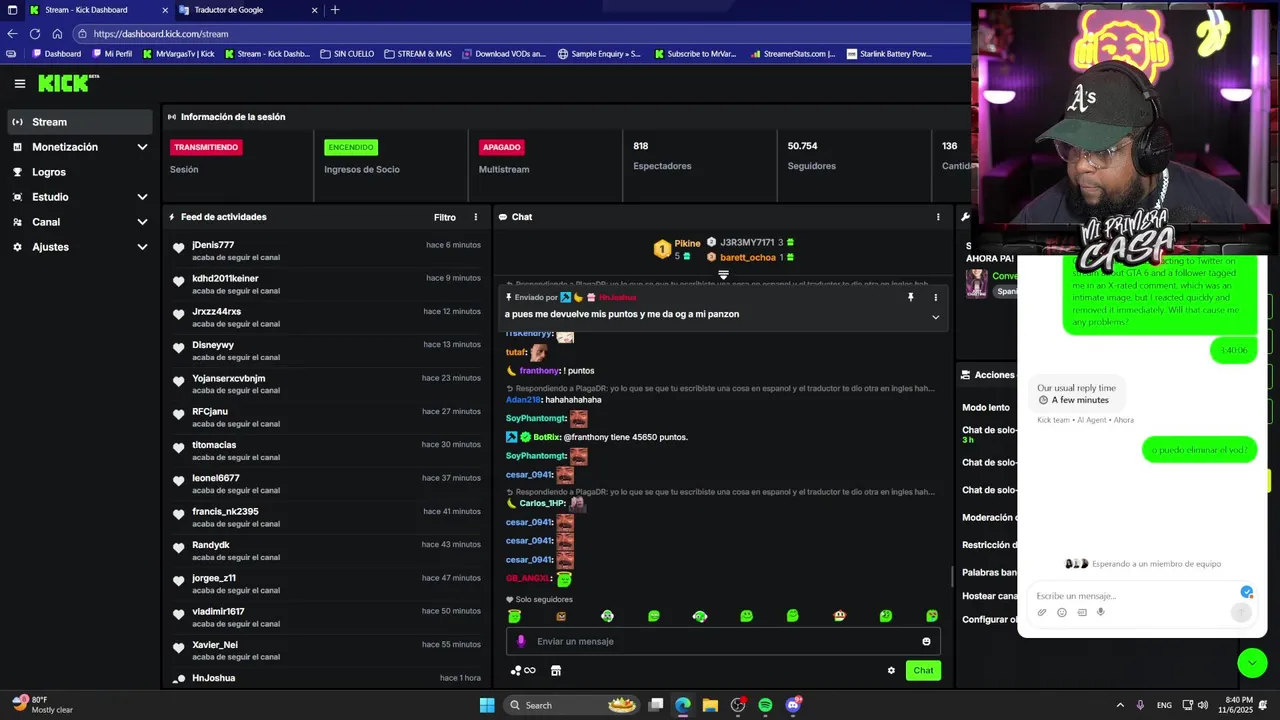
Task: Open the hamburger sidebar menu
Action: (x=19, y=84)
